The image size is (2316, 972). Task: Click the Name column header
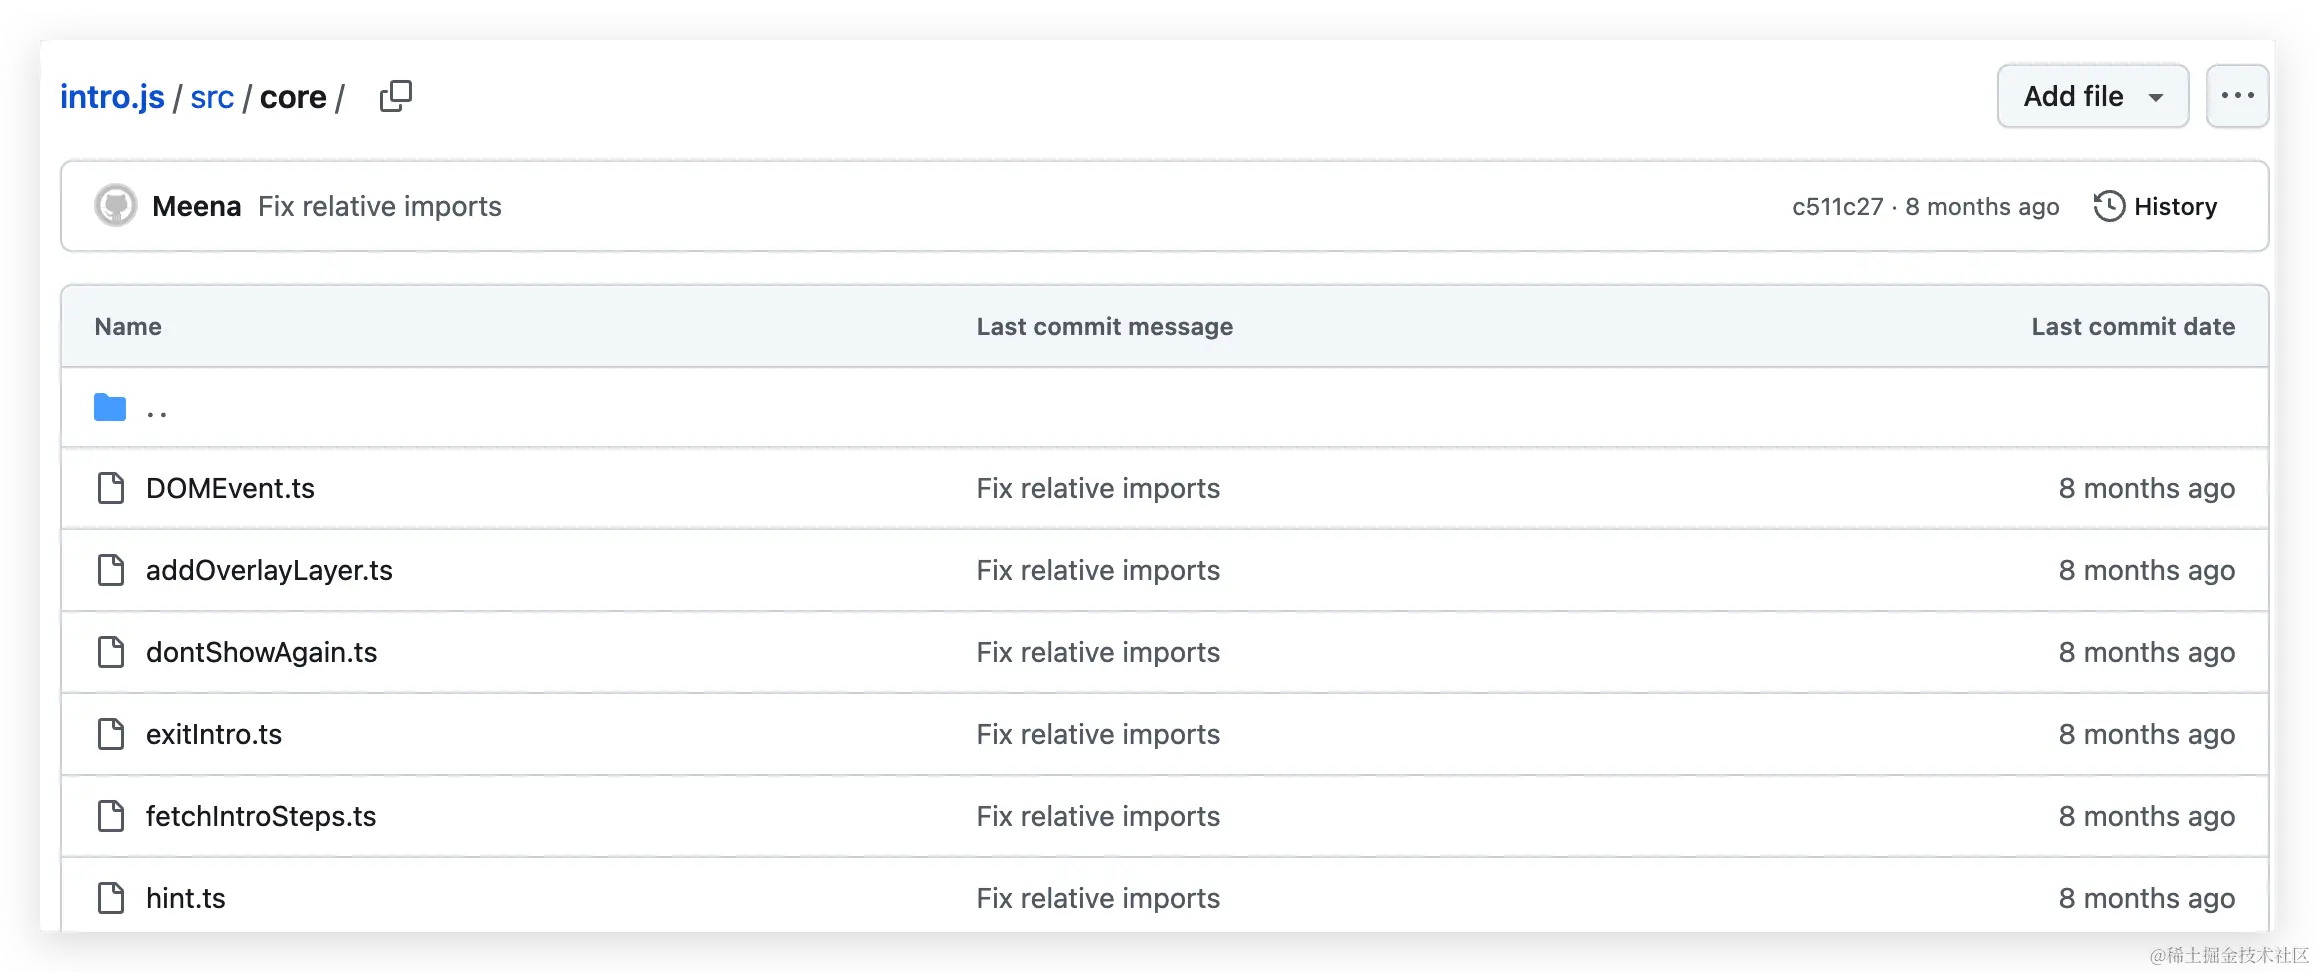point(128,326)
